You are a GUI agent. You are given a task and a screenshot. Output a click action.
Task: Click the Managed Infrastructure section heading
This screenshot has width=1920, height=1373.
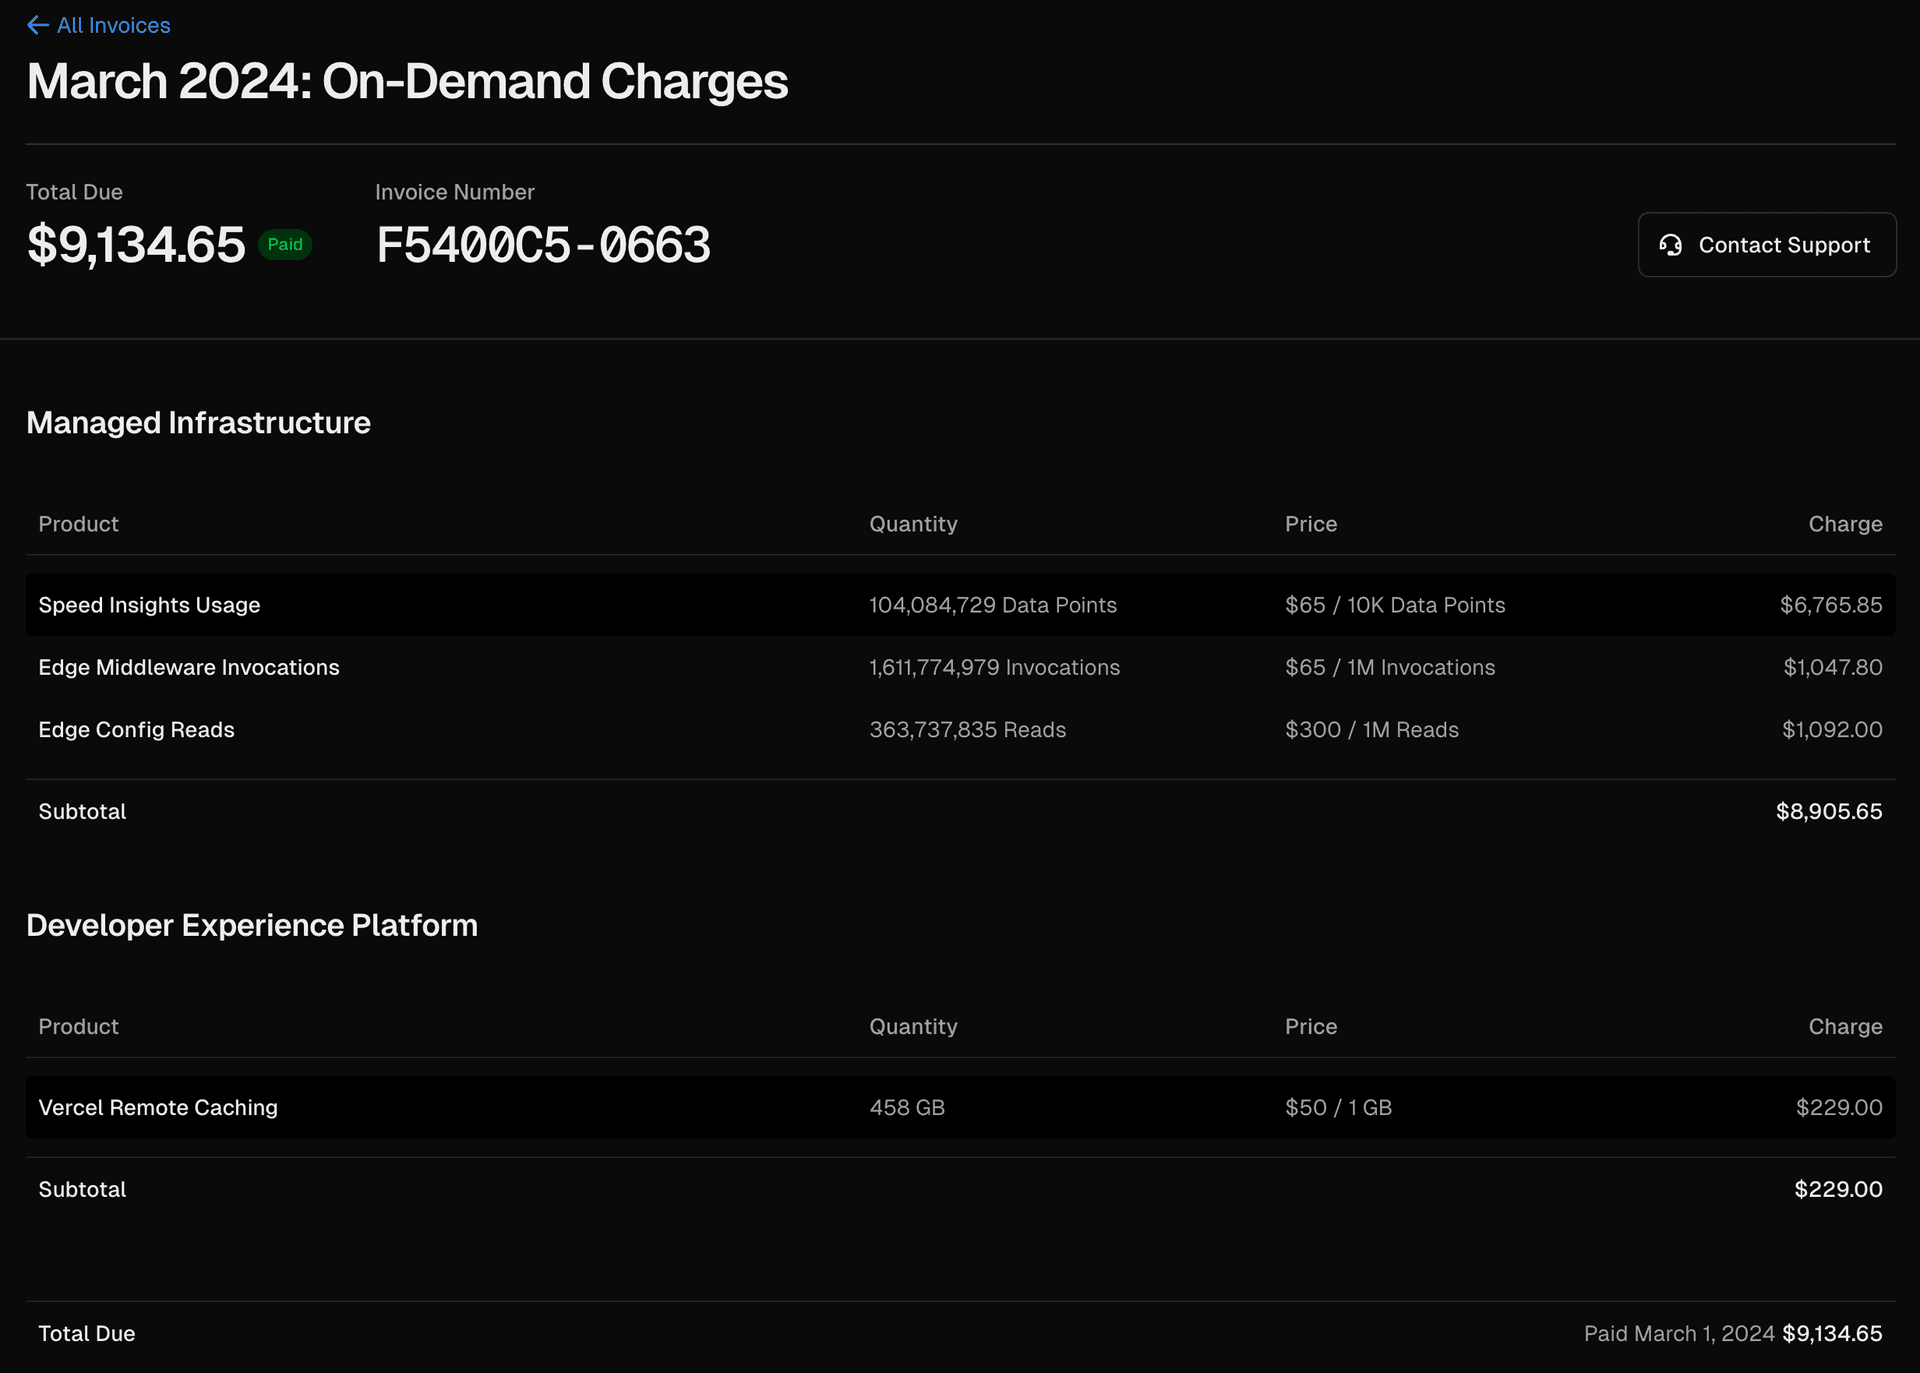198,423
